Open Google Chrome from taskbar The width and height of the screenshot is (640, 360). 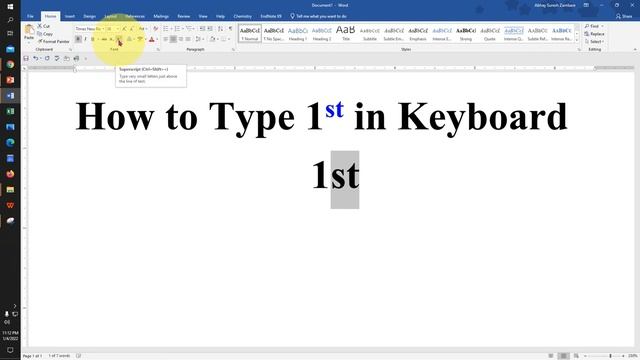pos(10,64)
